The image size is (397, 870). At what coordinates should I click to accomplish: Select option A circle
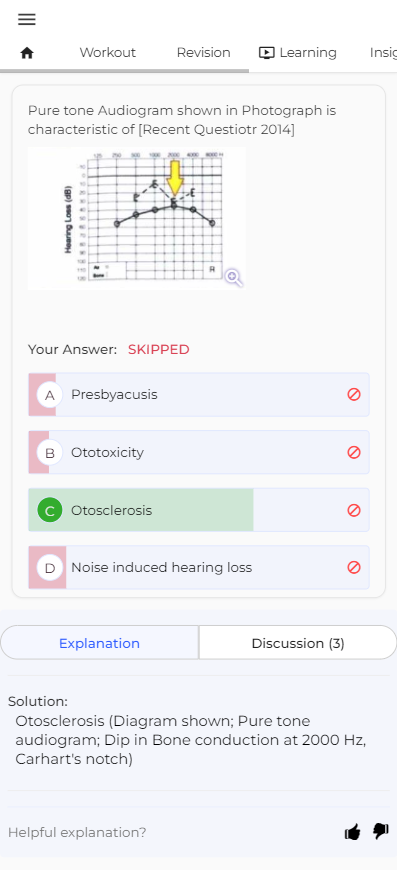coord(50,395)
